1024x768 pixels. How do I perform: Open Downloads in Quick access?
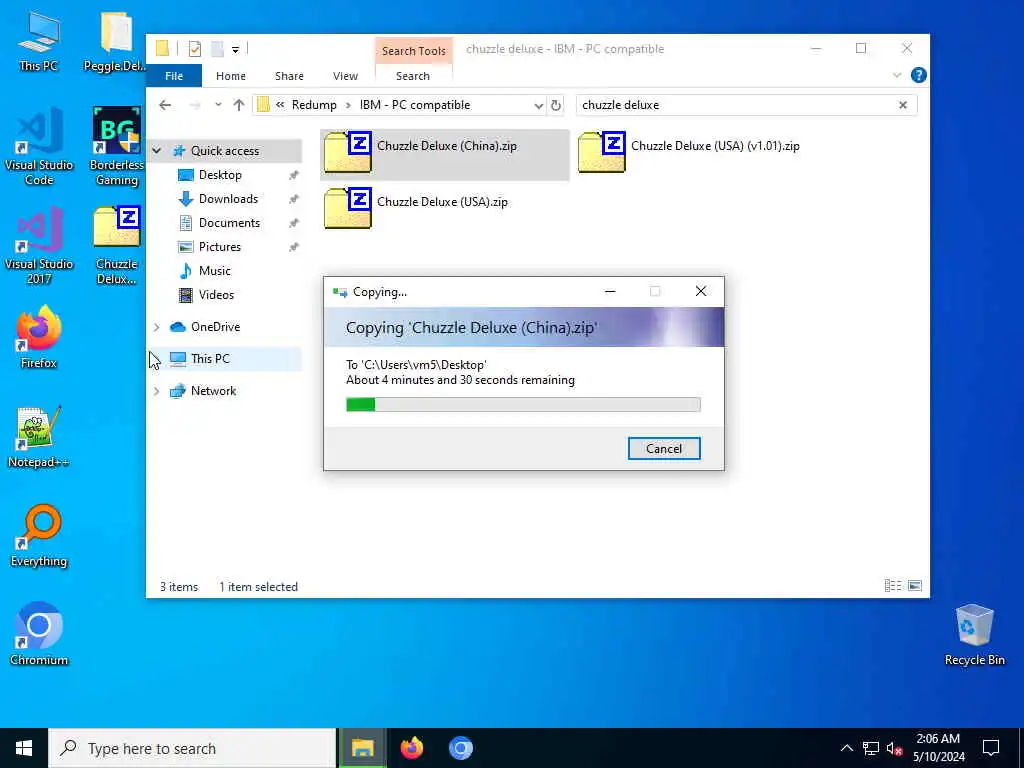click(228, 199)
